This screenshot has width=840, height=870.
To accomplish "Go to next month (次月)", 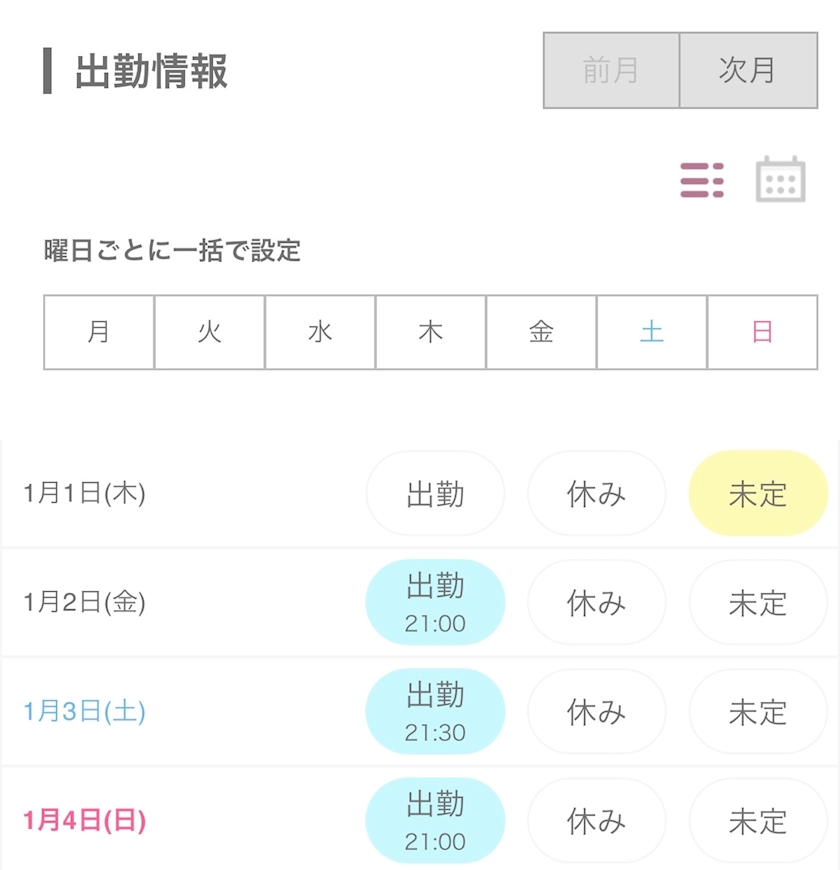I will pyautogui.click(x=747, y=70).
